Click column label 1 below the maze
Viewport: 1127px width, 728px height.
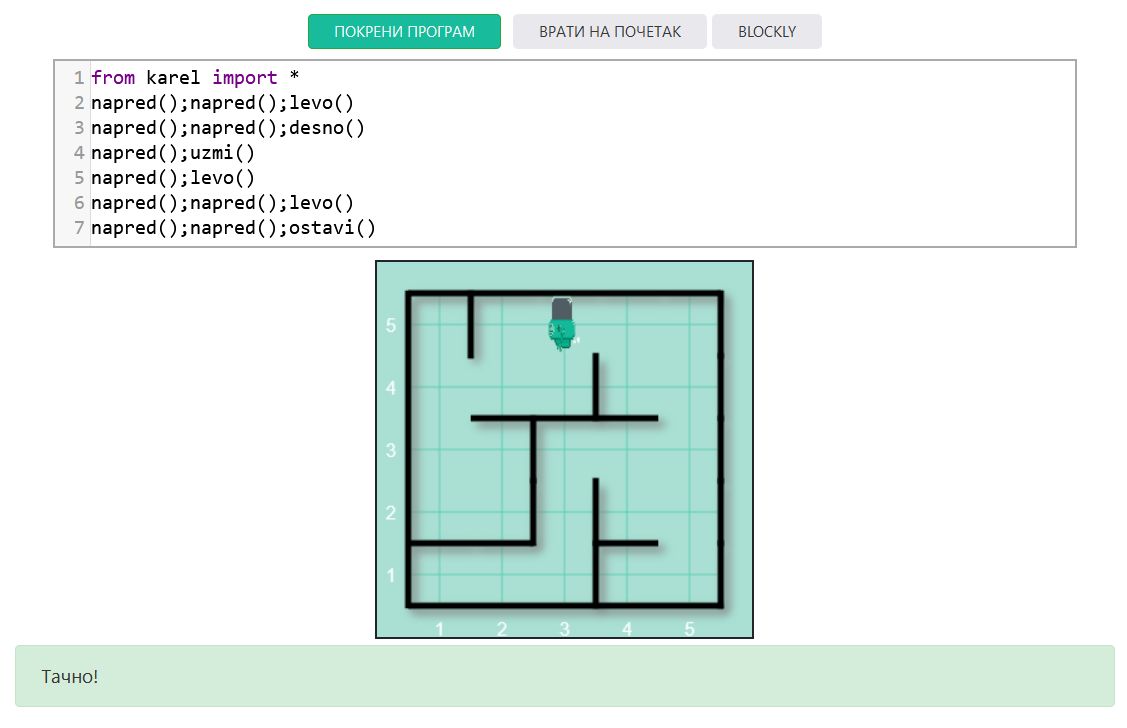point(439,628)
